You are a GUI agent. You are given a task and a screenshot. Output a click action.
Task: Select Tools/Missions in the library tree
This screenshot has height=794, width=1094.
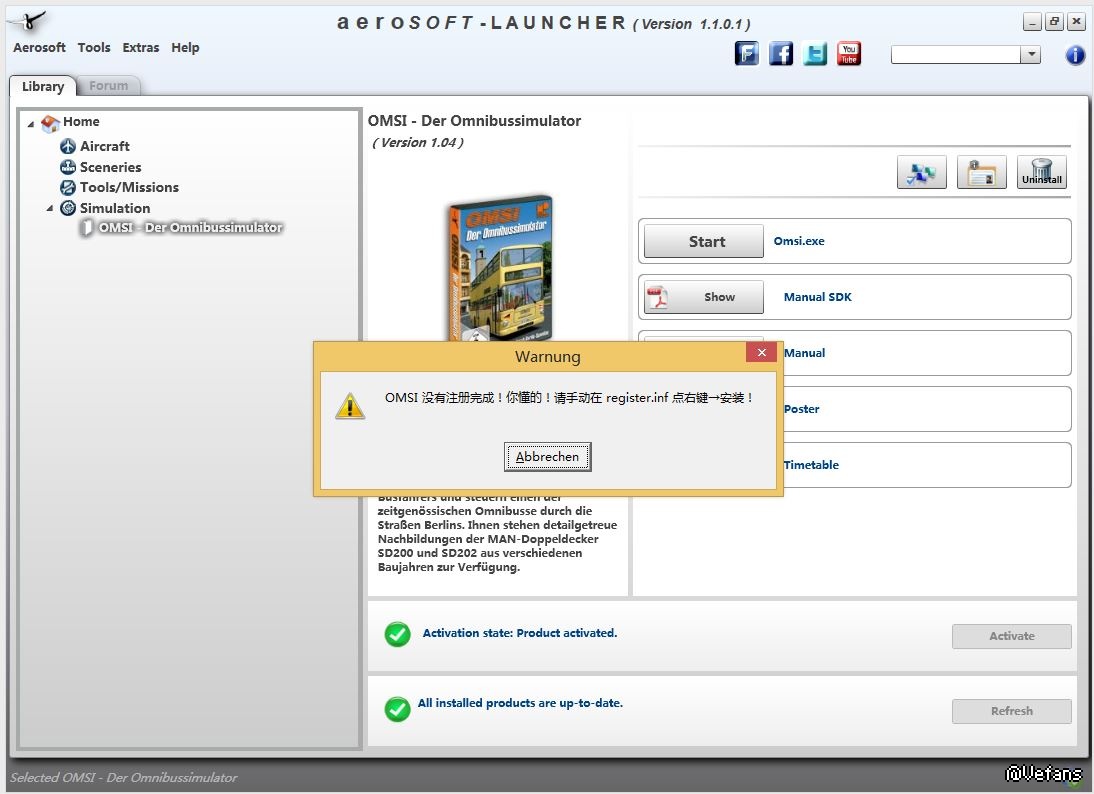[x=129, y=187]
